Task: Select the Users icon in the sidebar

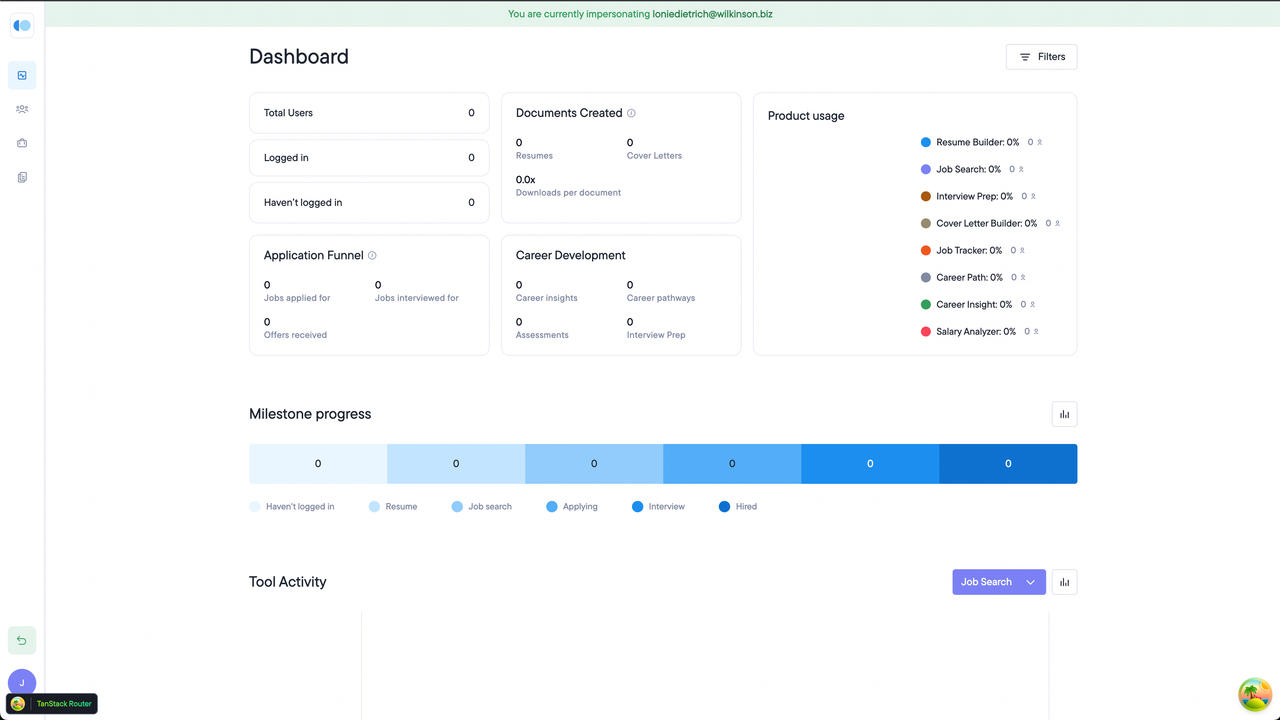Action: tap(22, 109)
